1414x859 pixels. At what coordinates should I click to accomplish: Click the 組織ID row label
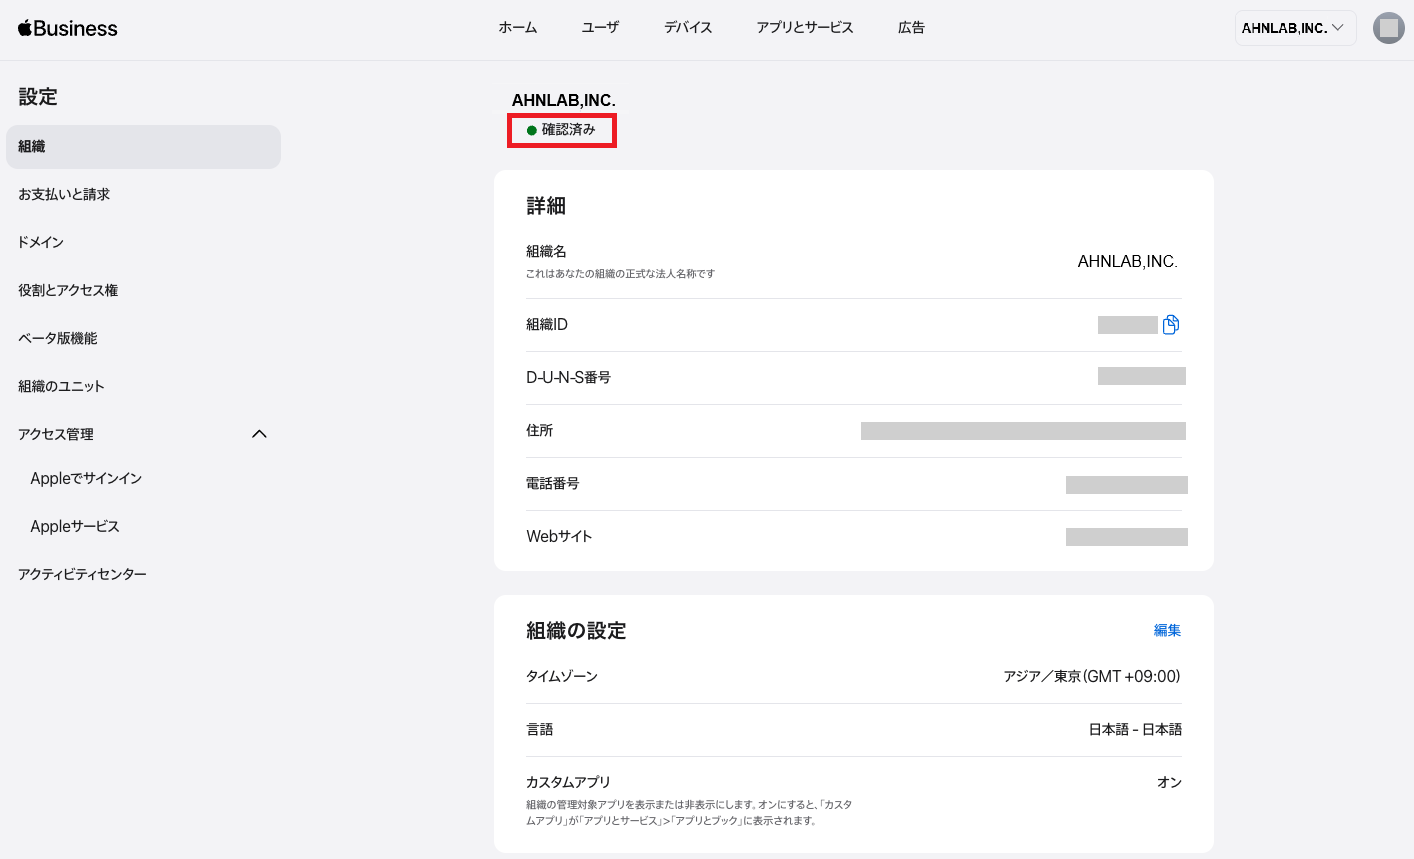point(547,324)
